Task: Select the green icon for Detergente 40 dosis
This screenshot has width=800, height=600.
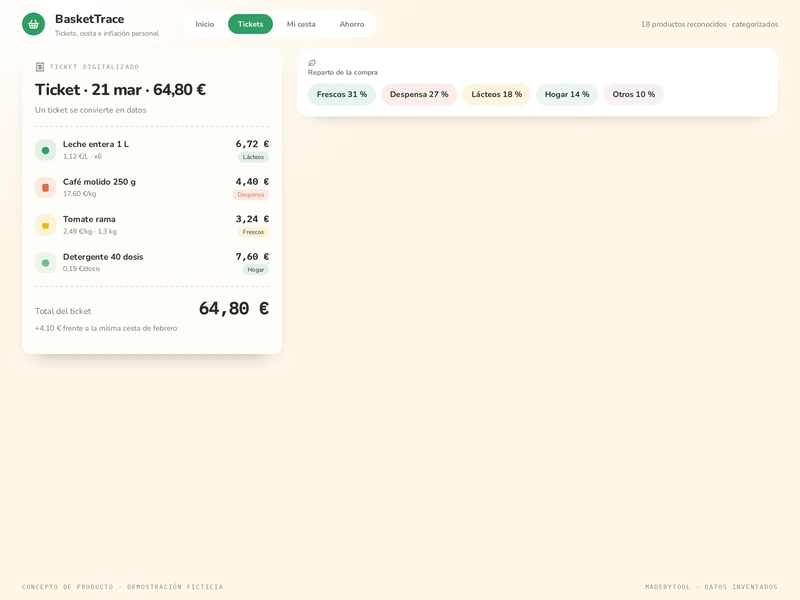Action: [x=45, y=263]
